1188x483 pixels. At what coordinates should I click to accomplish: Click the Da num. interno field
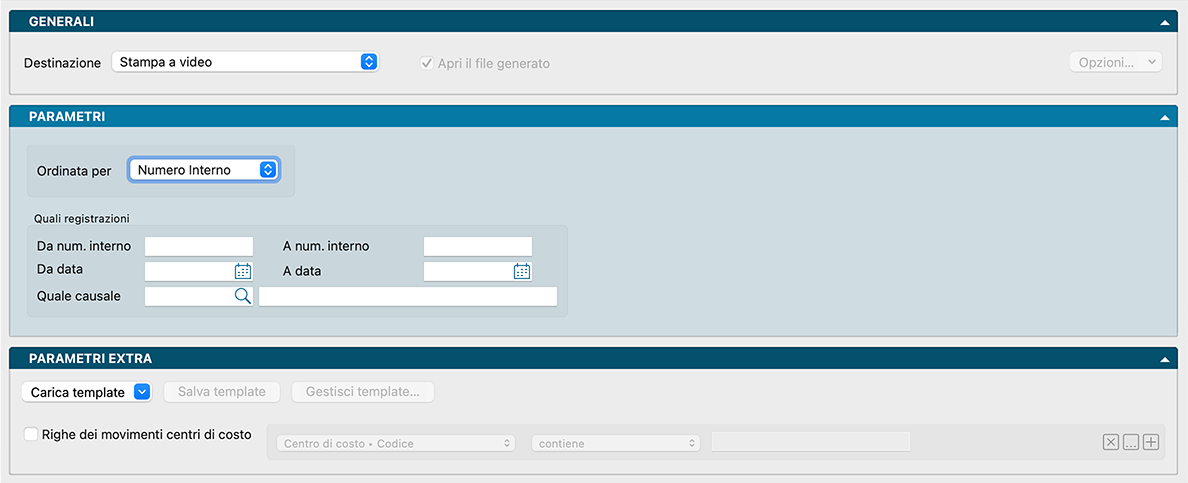pyautogui.click(x=199, y=246)
